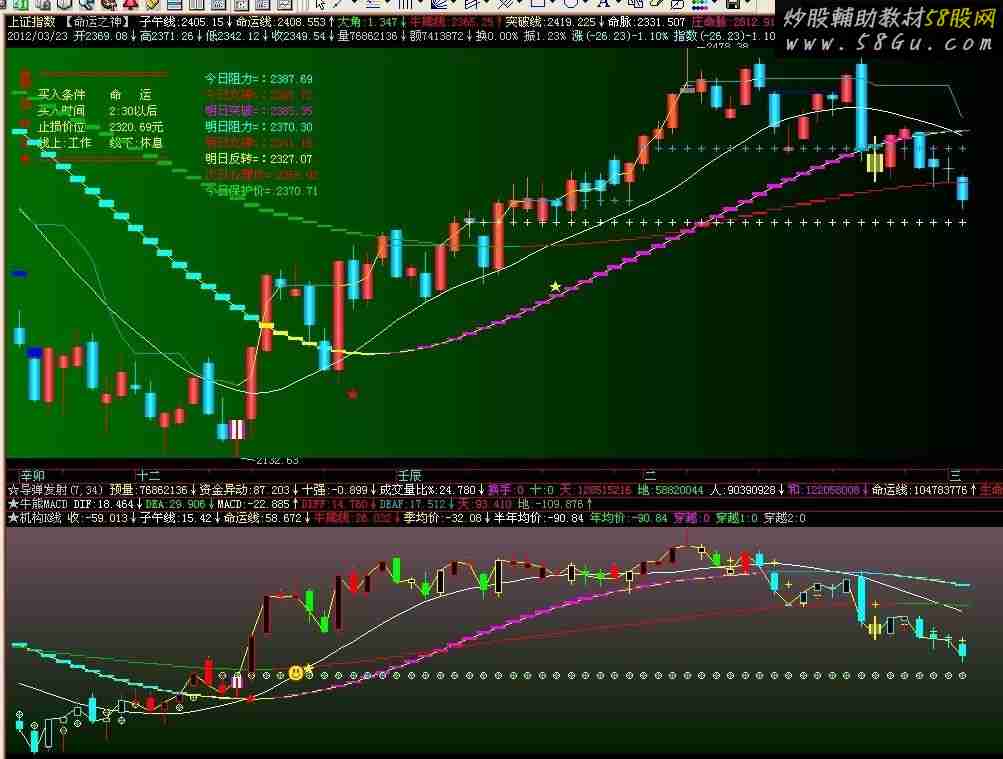The height and width of the screenshot is (759, 1003).
Task: Click the high price 高2371.26
Action: (x=167, y=36)
